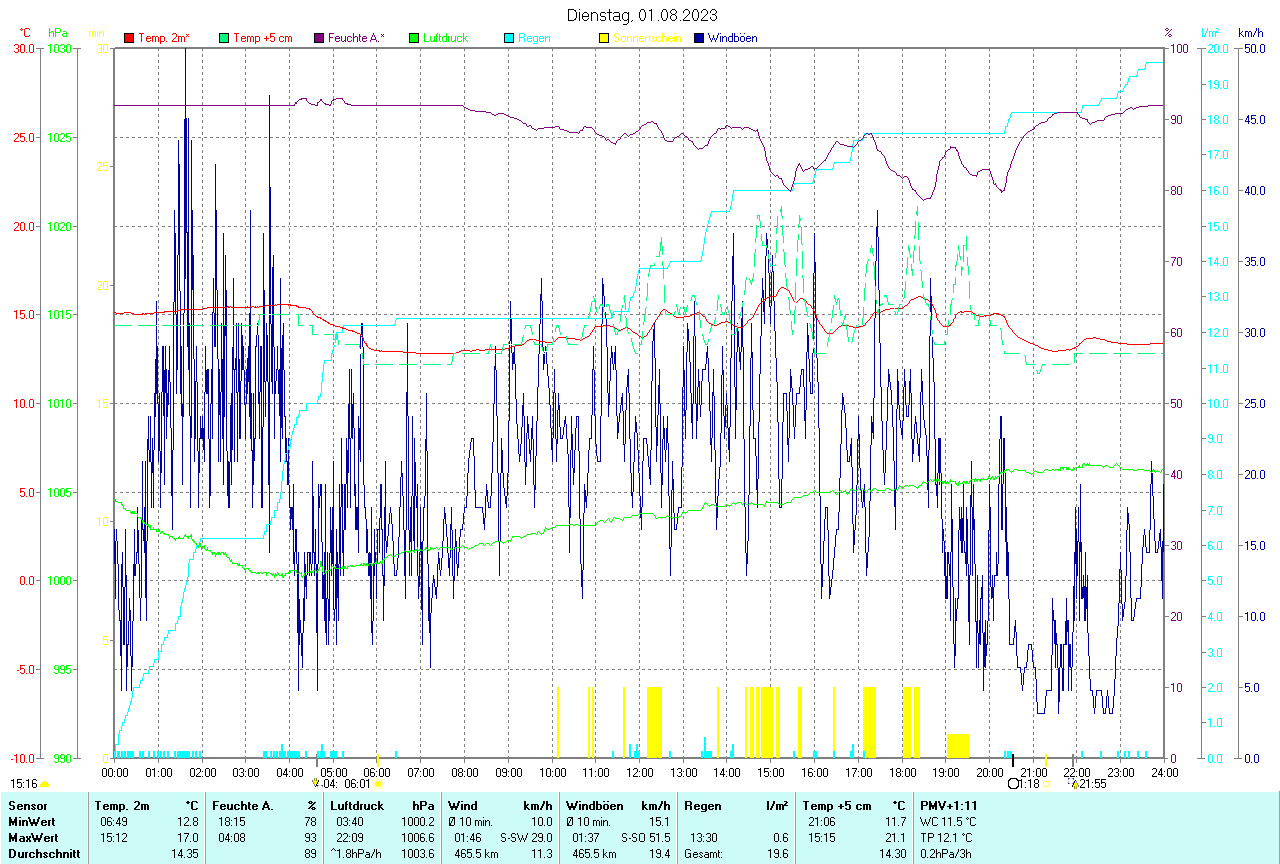1280x864 pixels.
Task: Click the chart title Dienstag, 01.08.2023
Action: 641,15
